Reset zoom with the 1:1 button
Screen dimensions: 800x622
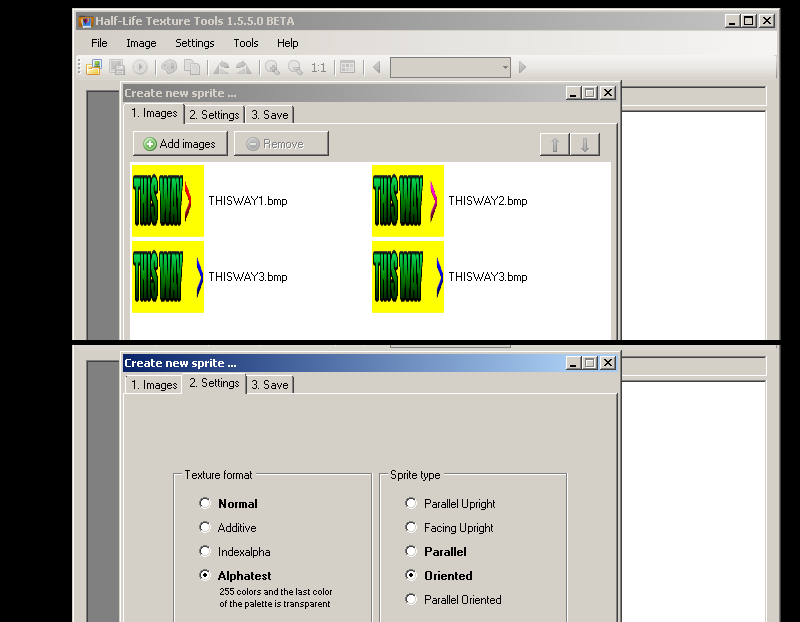[318, 67]
